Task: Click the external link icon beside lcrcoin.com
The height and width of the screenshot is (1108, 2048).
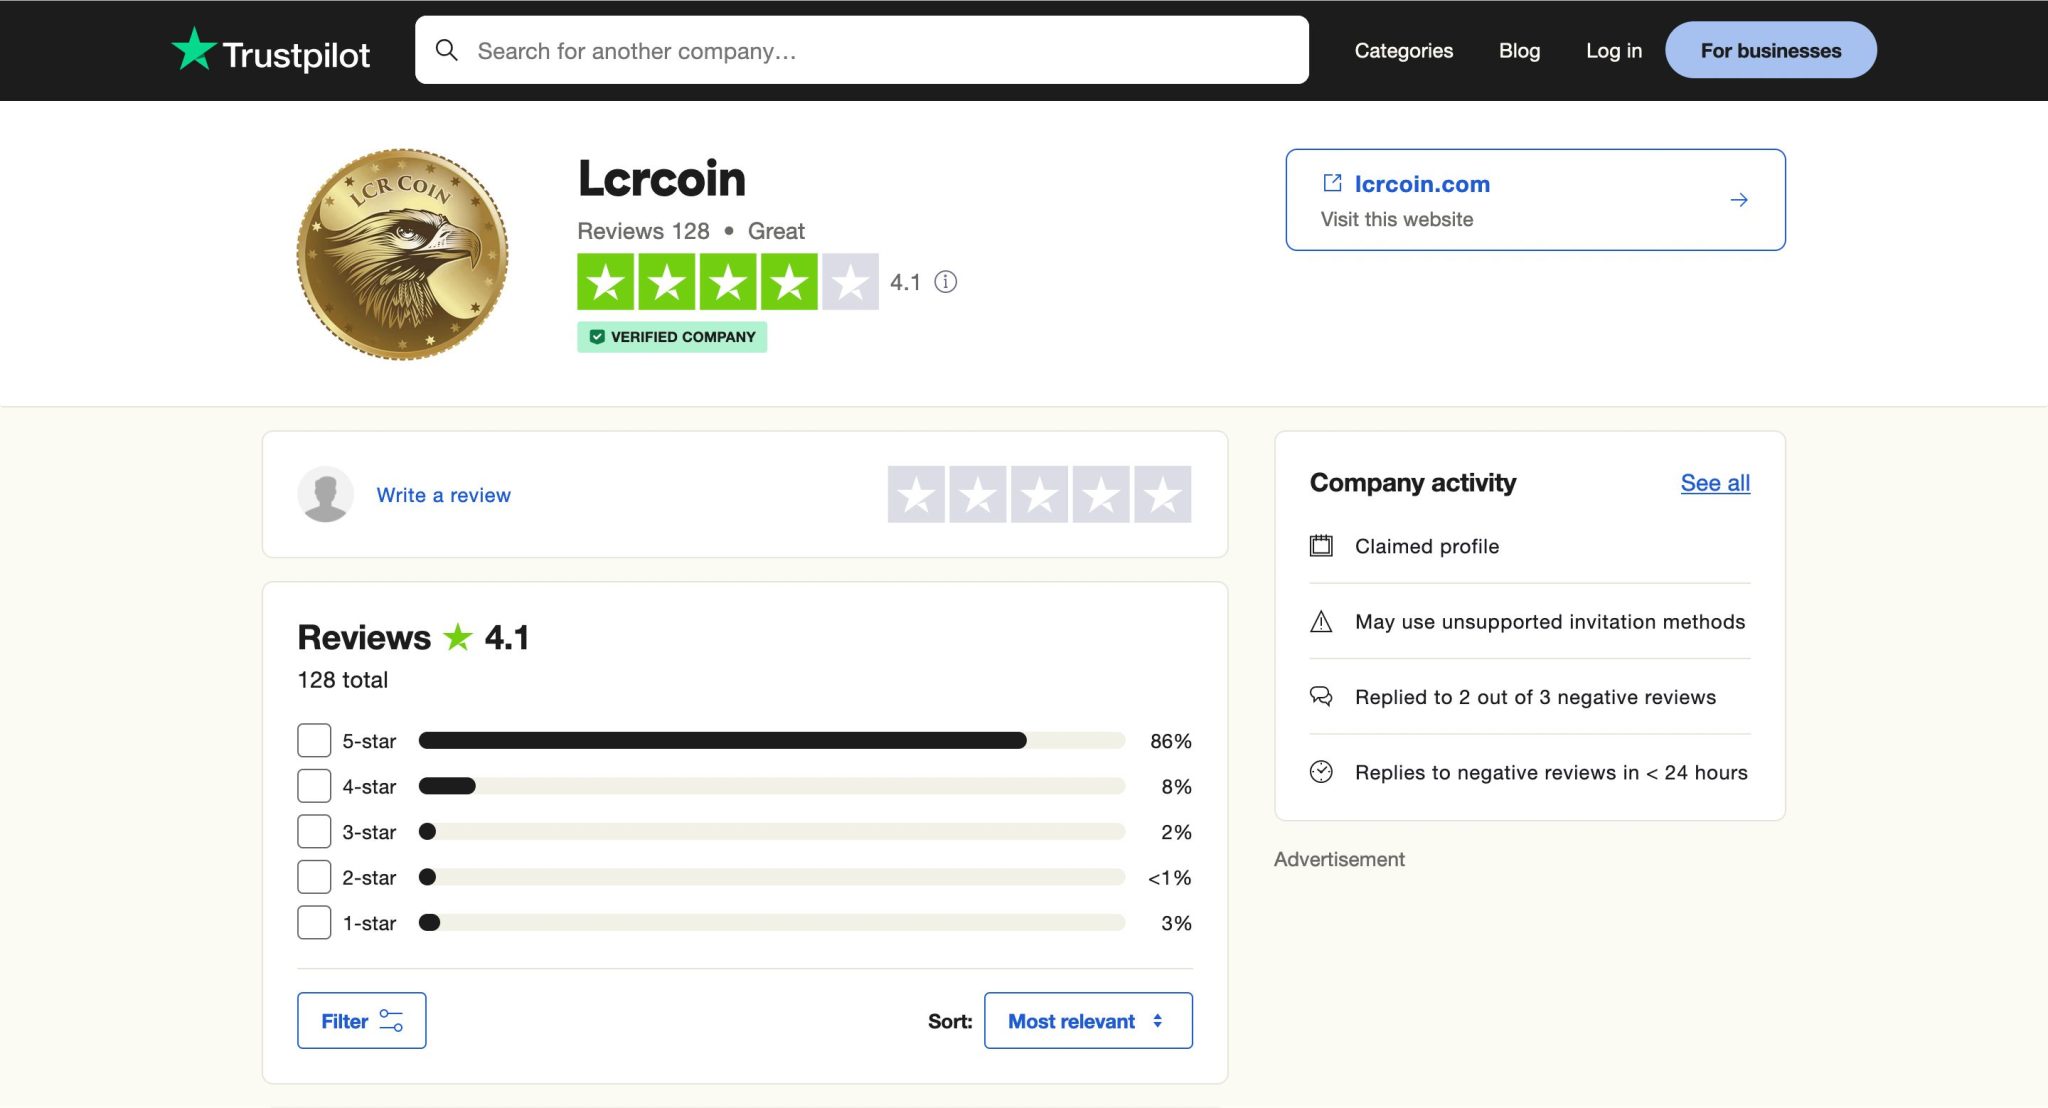Action: [1331, 183]
